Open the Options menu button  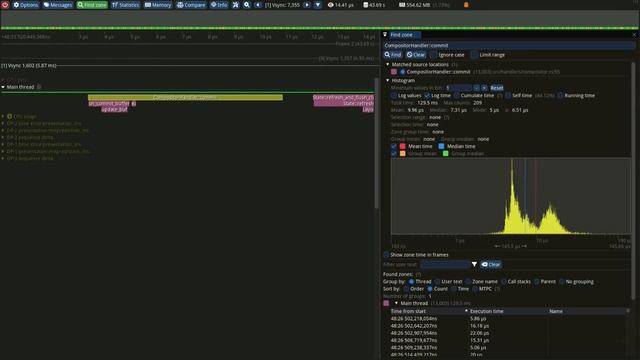click(x=26, y=5)
